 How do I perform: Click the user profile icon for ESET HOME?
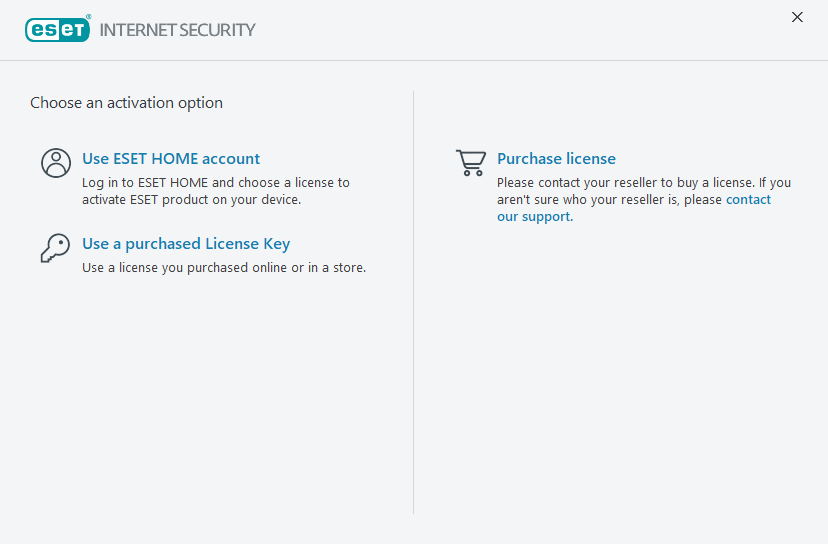[56, 163]
